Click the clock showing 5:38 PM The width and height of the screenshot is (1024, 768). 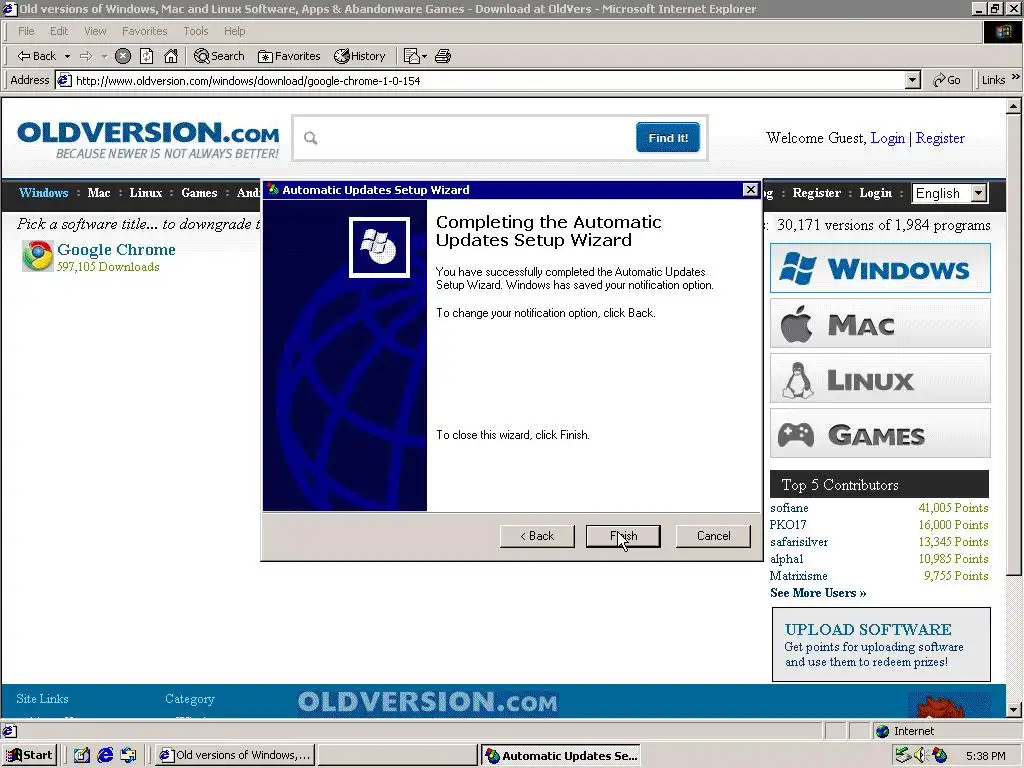click(x=985, y=756)
